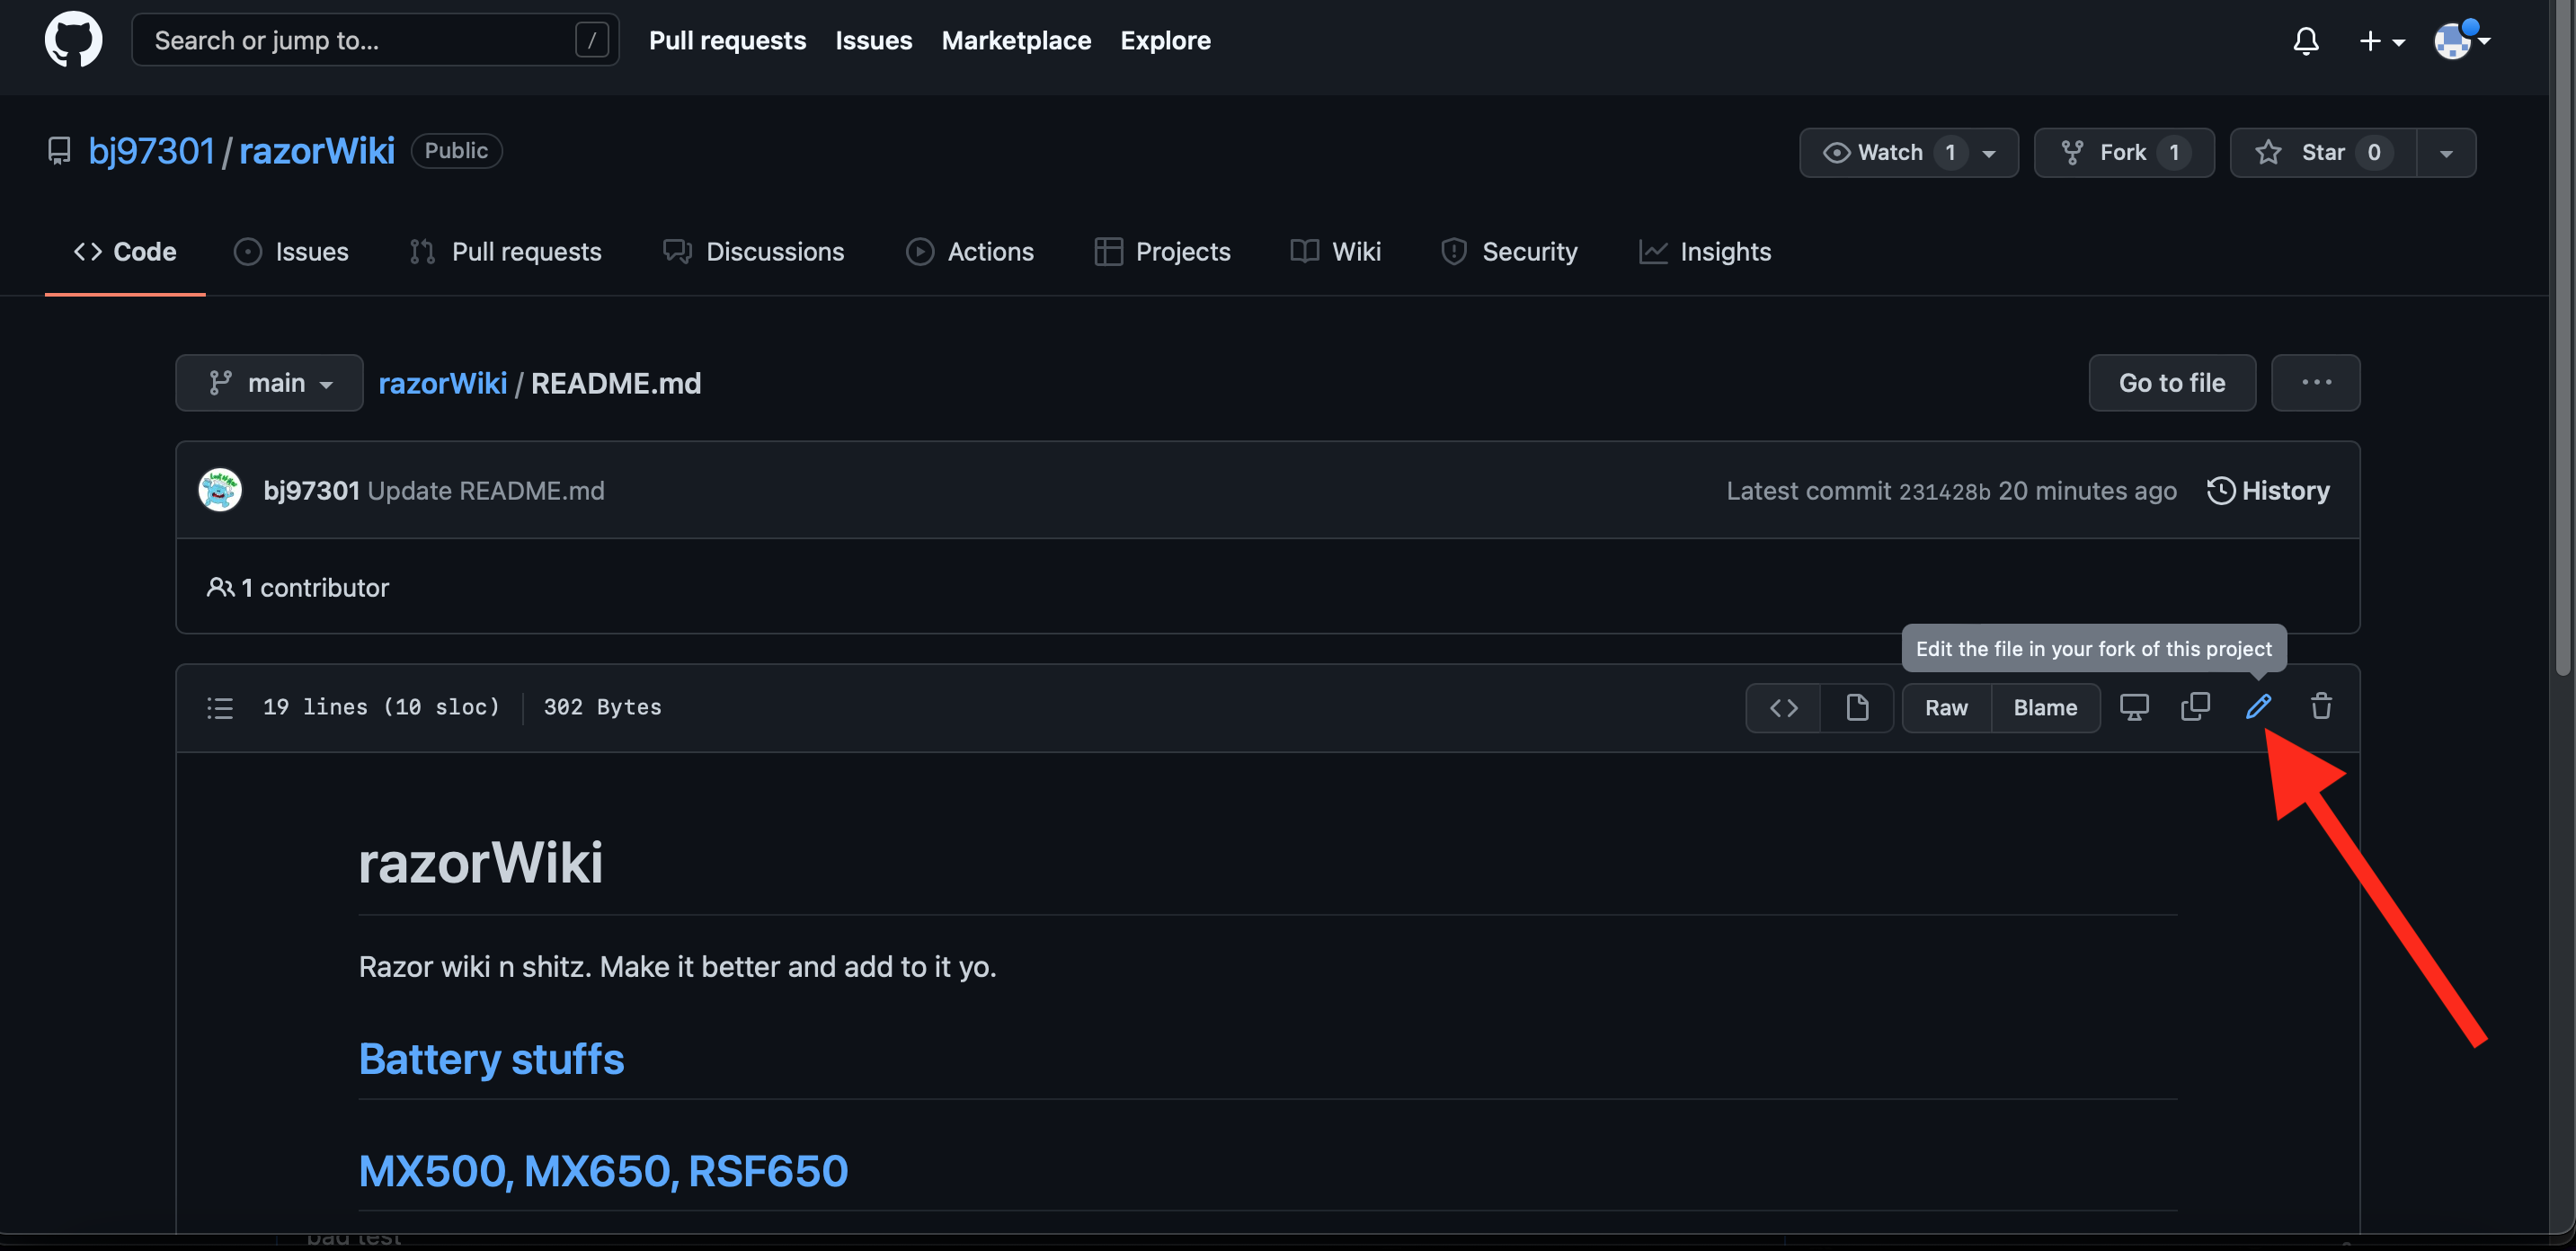Open the main branch selector dropdown

(x=269, y=383)
